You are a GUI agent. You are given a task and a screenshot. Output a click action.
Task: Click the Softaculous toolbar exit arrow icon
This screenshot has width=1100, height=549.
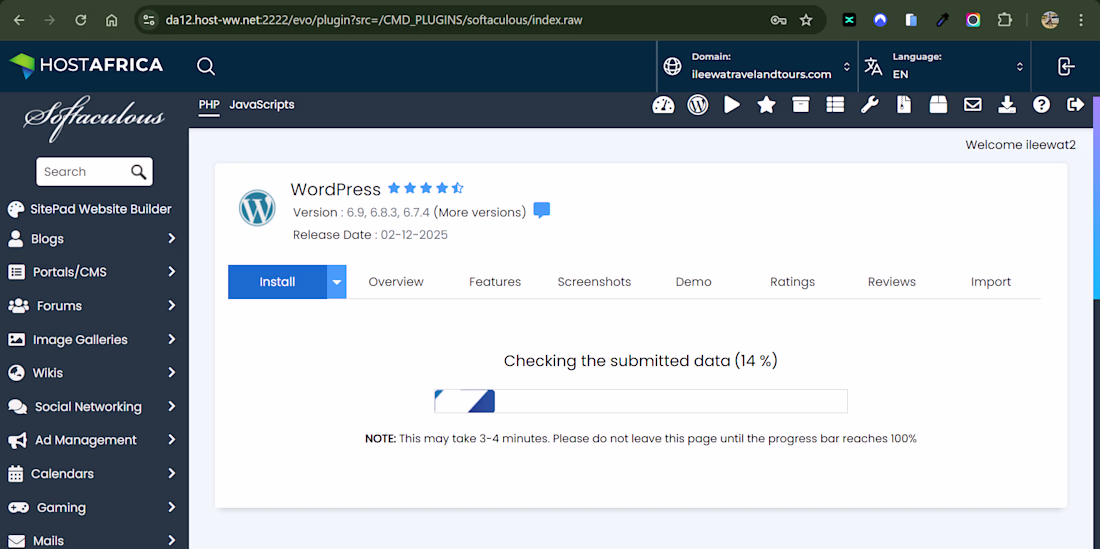point(1075,105)
